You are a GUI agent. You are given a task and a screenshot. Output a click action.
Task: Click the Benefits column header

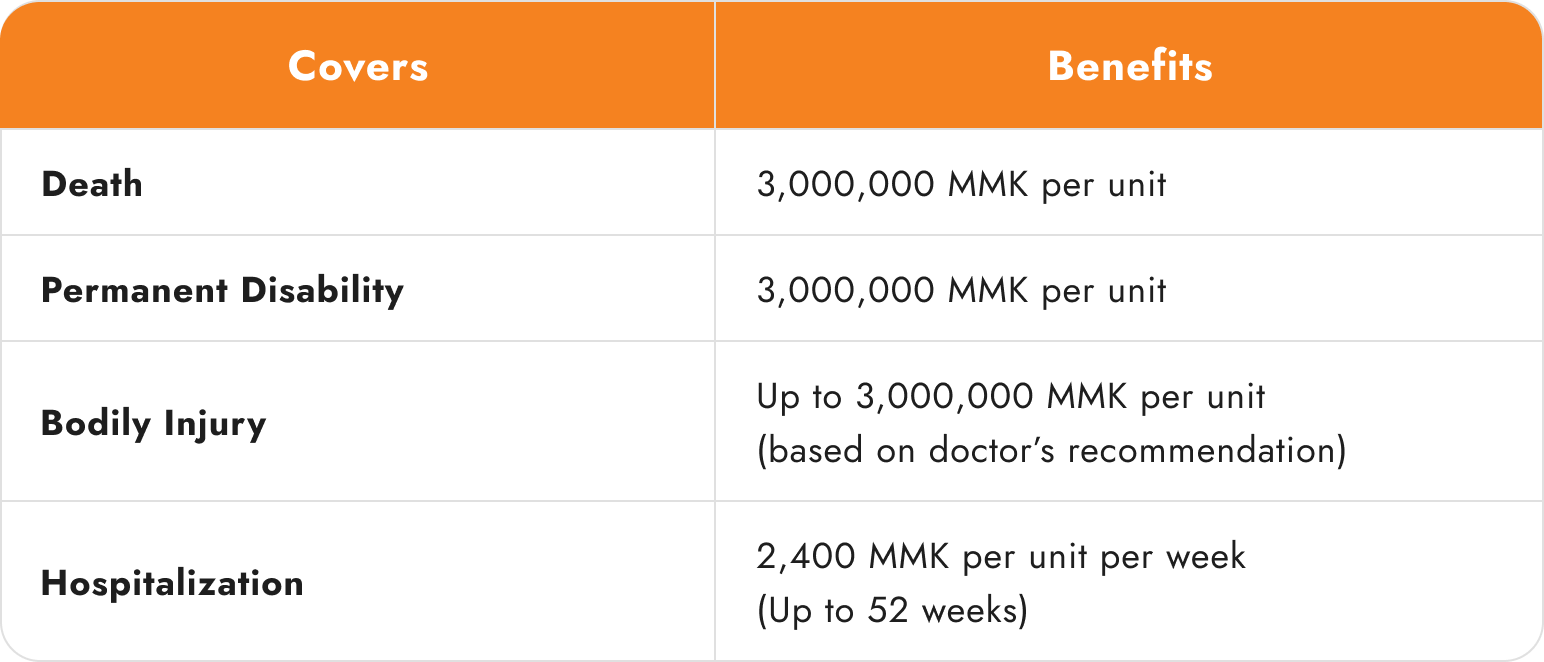point(1130,66)
